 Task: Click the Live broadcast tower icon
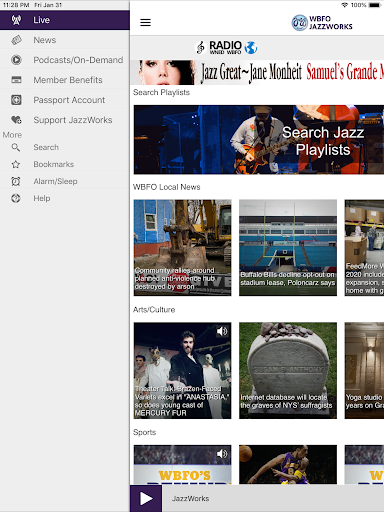(16, 20)
